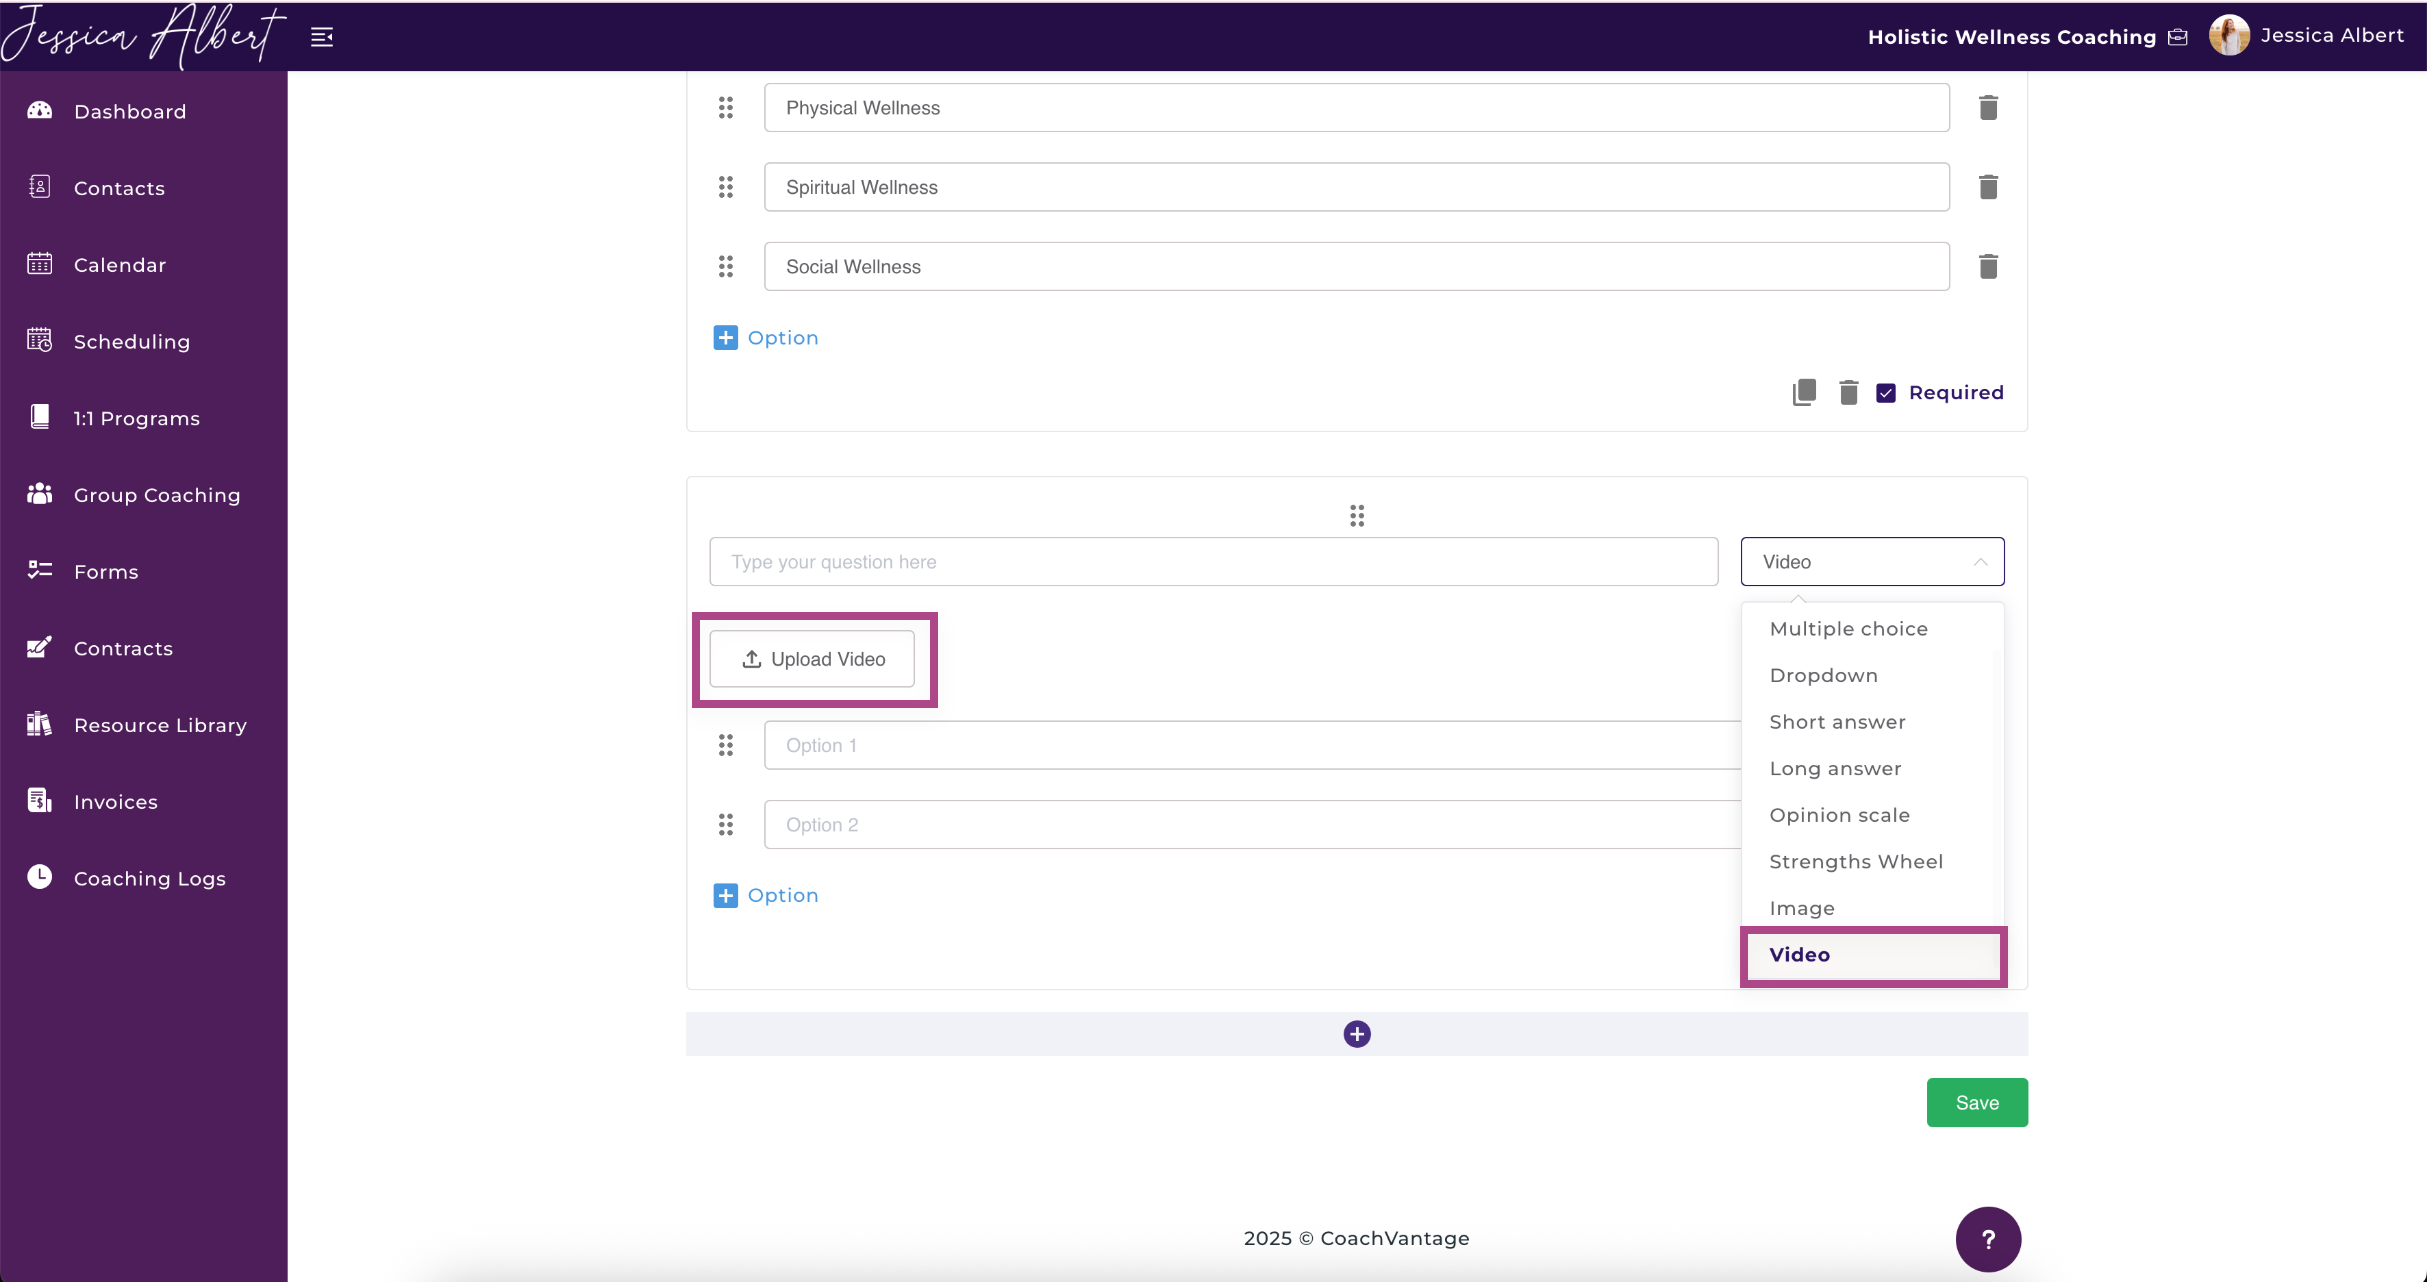Delete the Spiritual Wellness option

click(1988, 187)
